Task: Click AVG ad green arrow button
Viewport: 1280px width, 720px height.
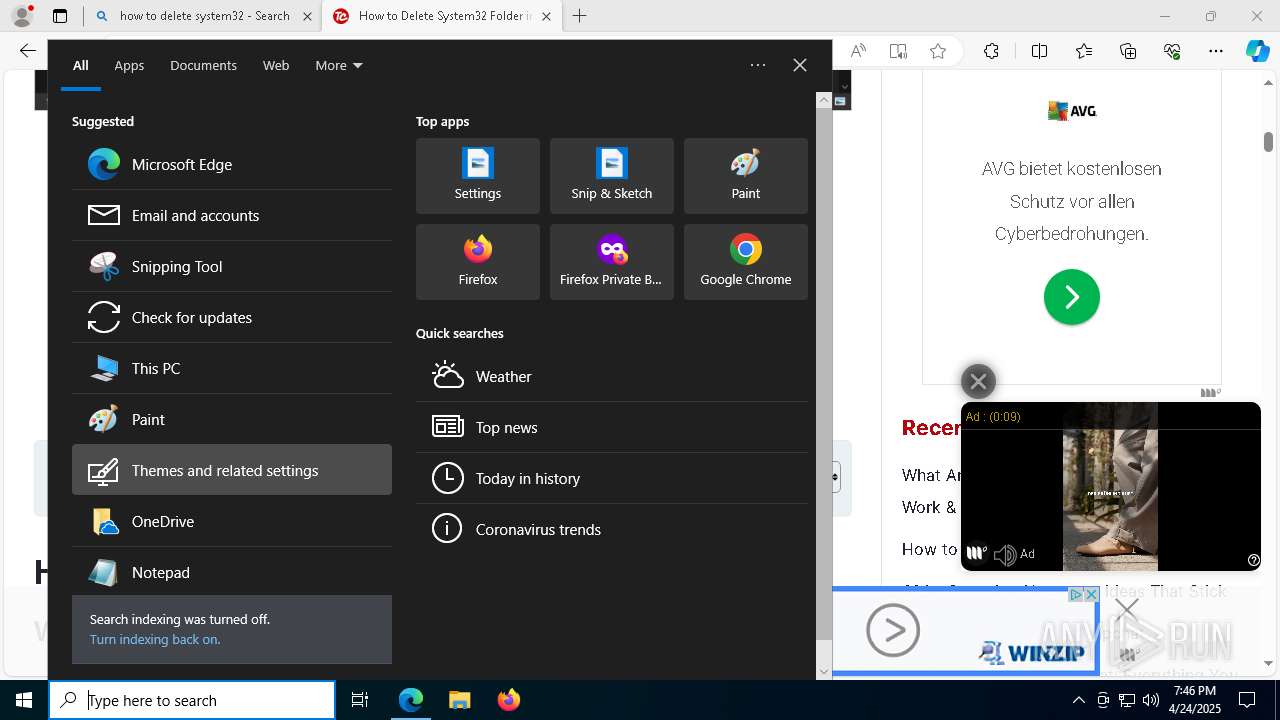Action: [1072, 297]
